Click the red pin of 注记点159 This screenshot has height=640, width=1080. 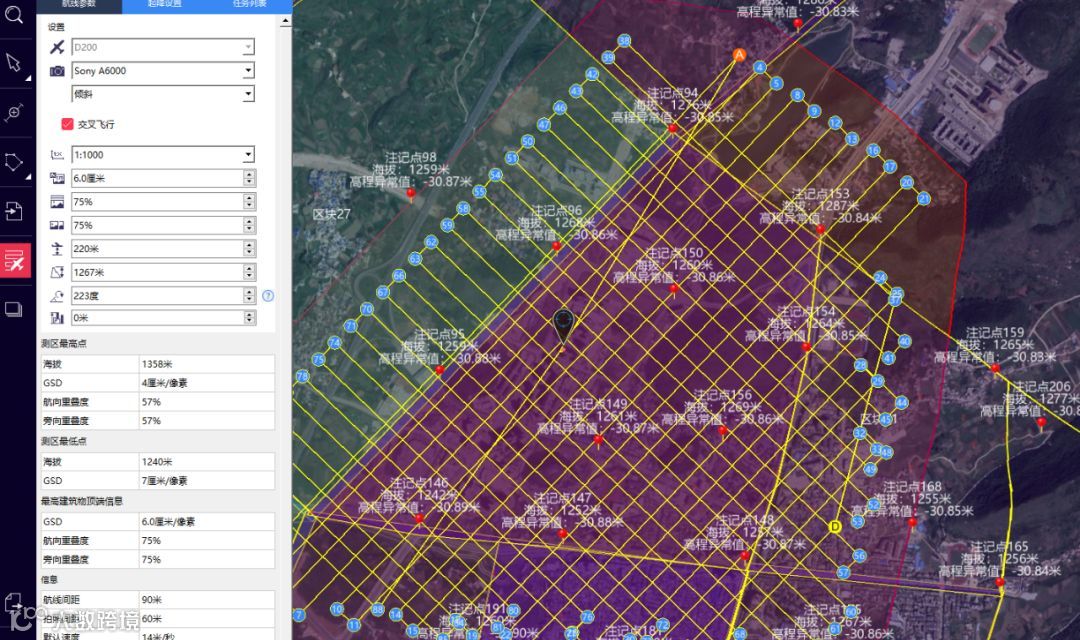coord(995,371)
